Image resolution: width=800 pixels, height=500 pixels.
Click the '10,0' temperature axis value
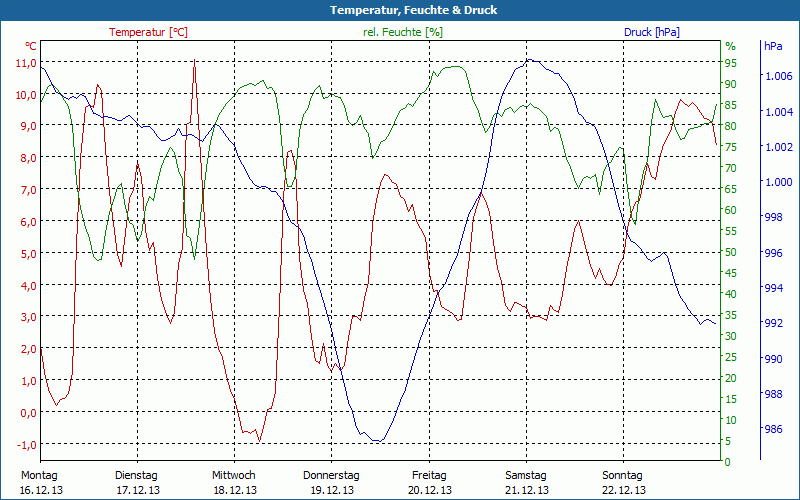[26, 95]
